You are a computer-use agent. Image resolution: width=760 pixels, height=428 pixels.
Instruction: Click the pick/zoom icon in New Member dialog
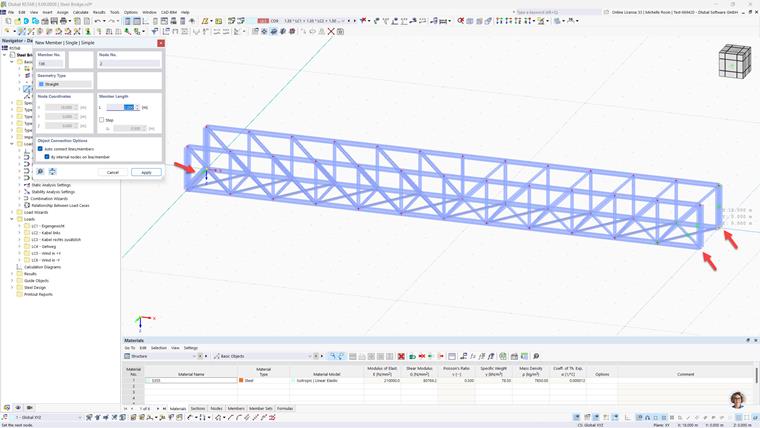(x=40, y=172)
